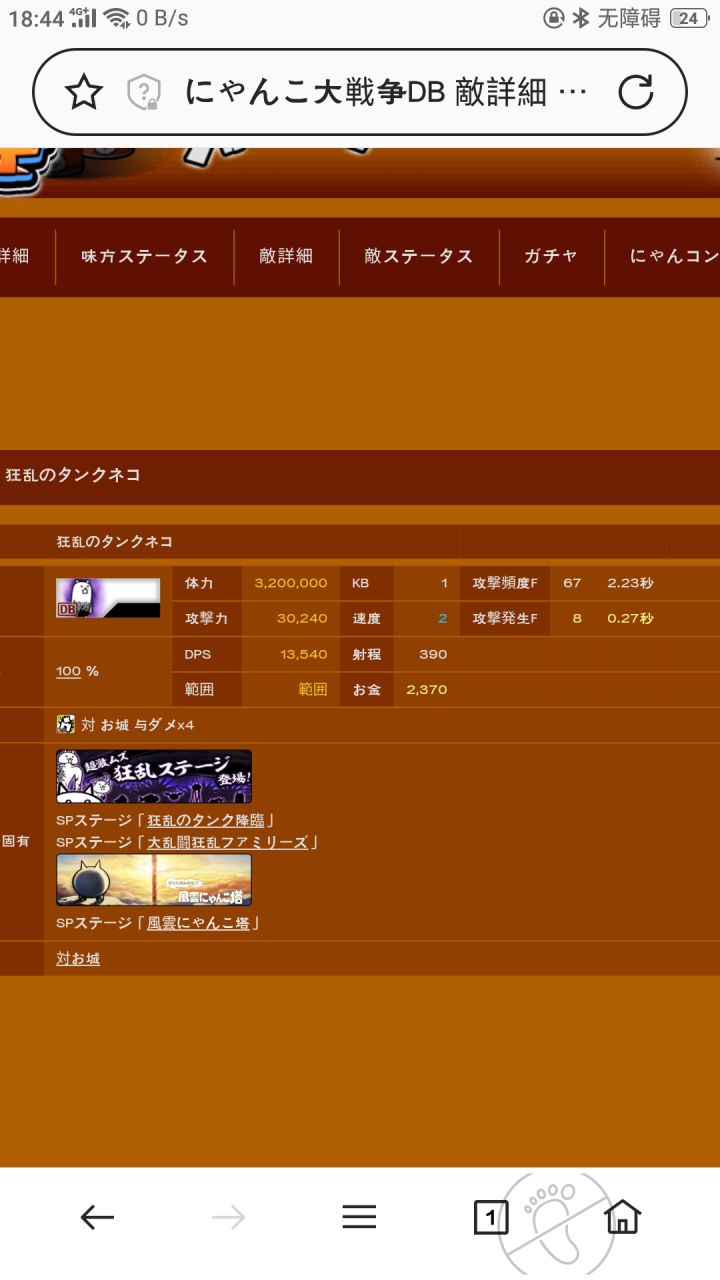Tap the 対 お城 ability icon
Image resolution: width=720 pixels, height=1280 pixels.
65,724
